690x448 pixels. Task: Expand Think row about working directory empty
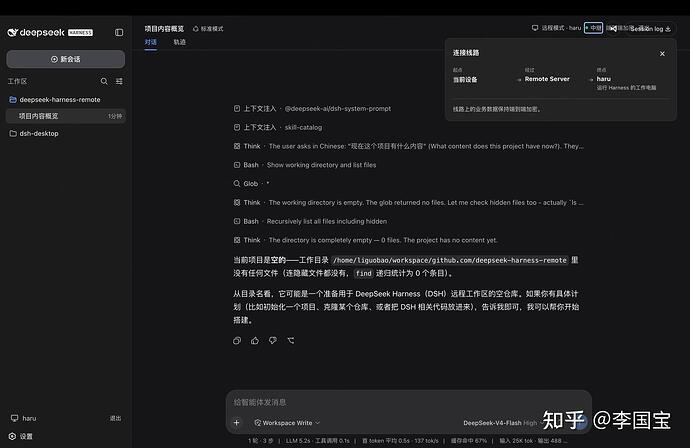click(x=408, y=202)
